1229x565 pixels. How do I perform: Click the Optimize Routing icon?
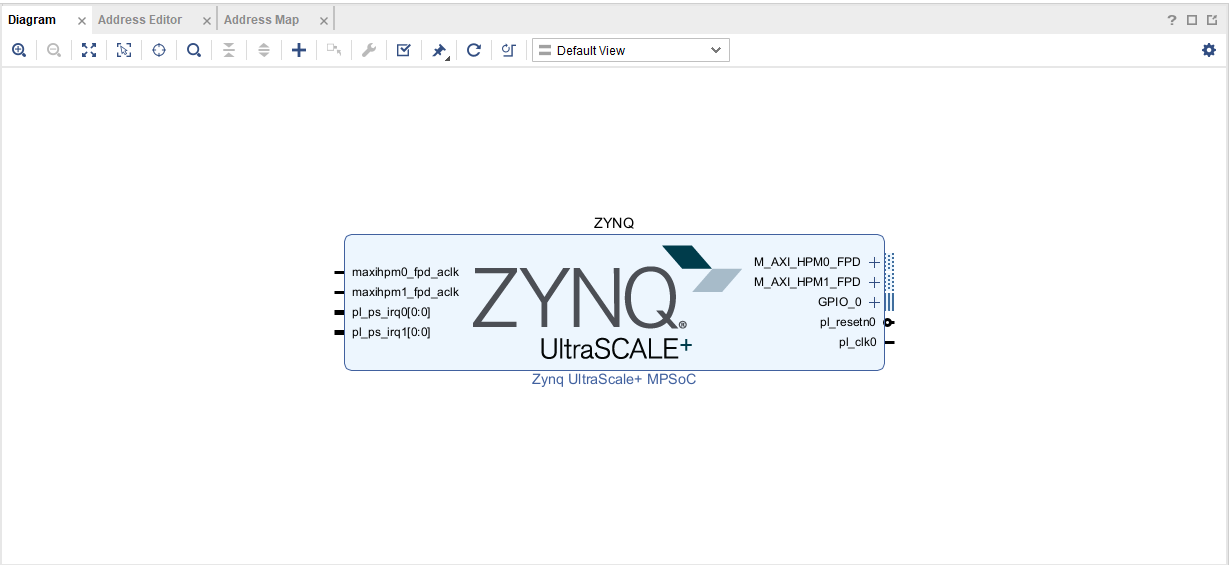point(509,50)
